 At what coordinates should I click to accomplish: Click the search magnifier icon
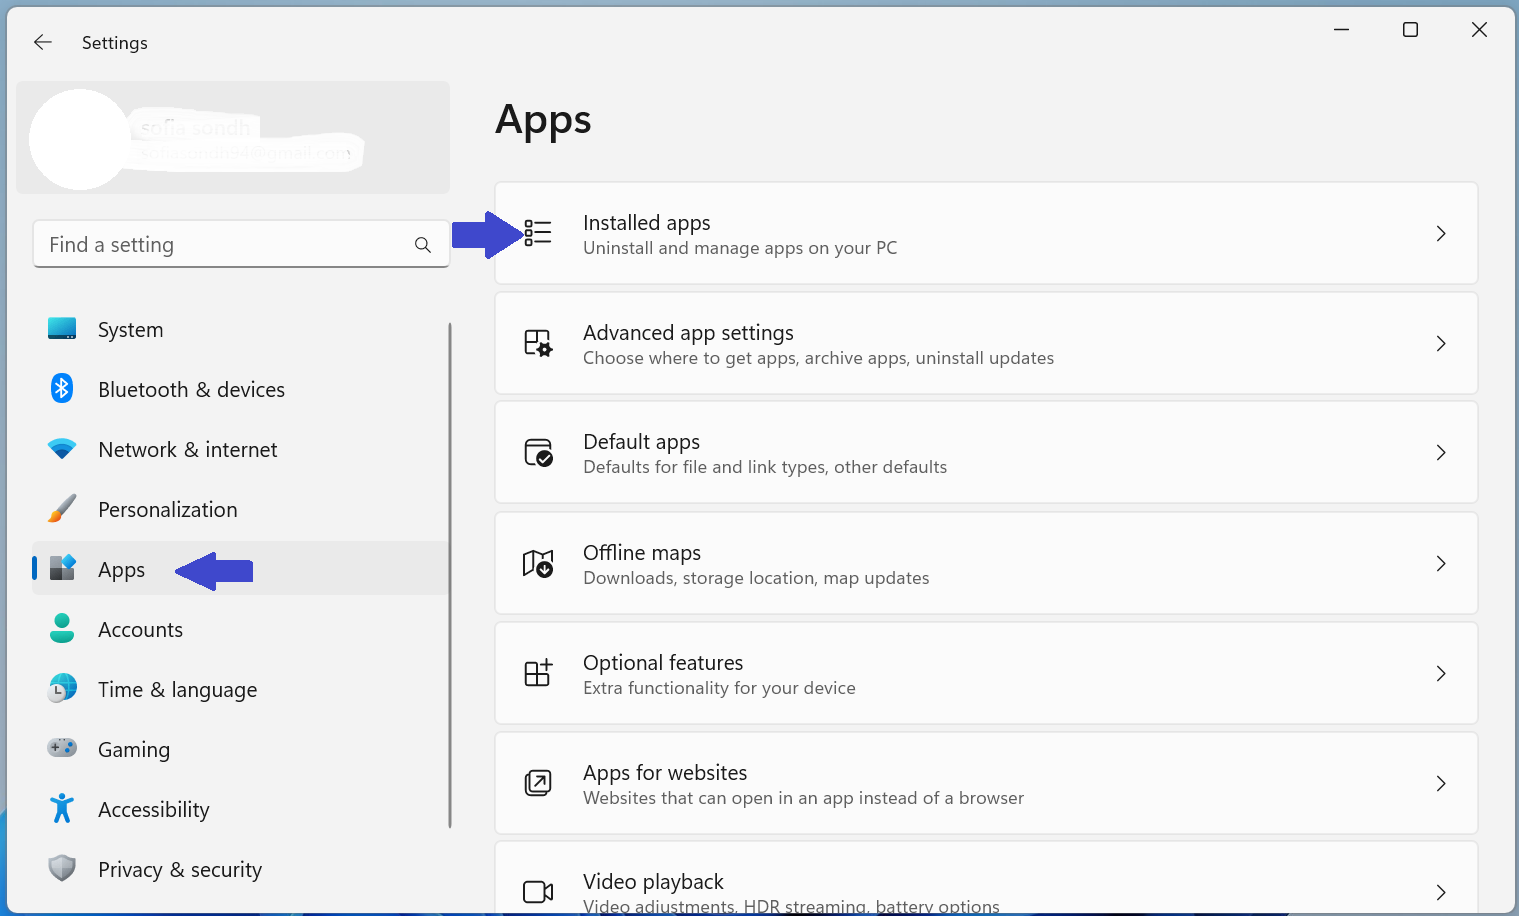423,245
